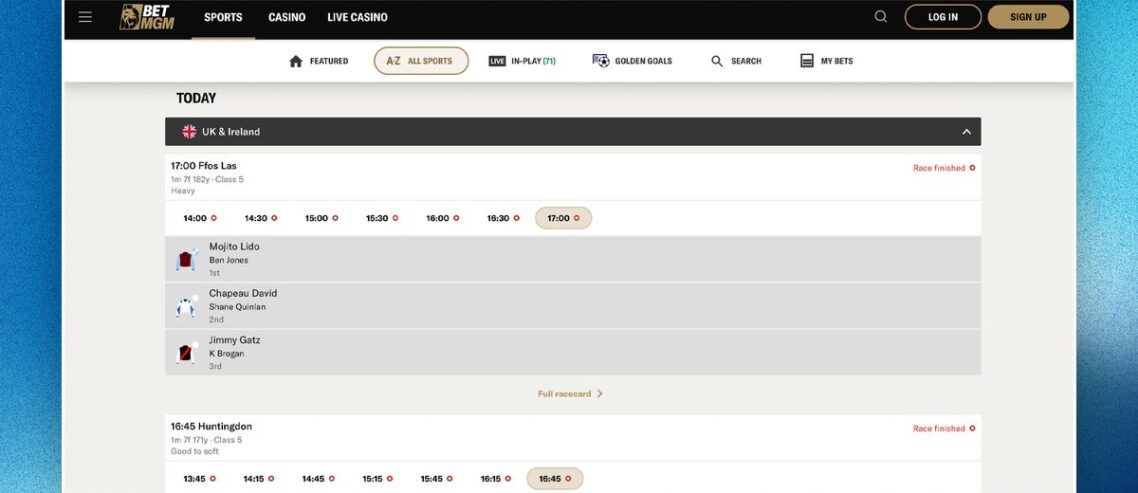Image resolution: width=1138 pixels, height=493 pixels.
Task: Open the Golden Goals football icon
Action: click(x=601, y=61)
